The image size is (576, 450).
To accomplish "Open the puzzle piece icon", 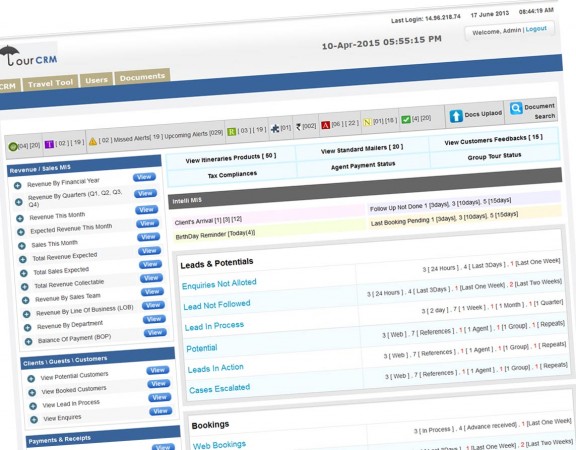I will click(275, 129).
